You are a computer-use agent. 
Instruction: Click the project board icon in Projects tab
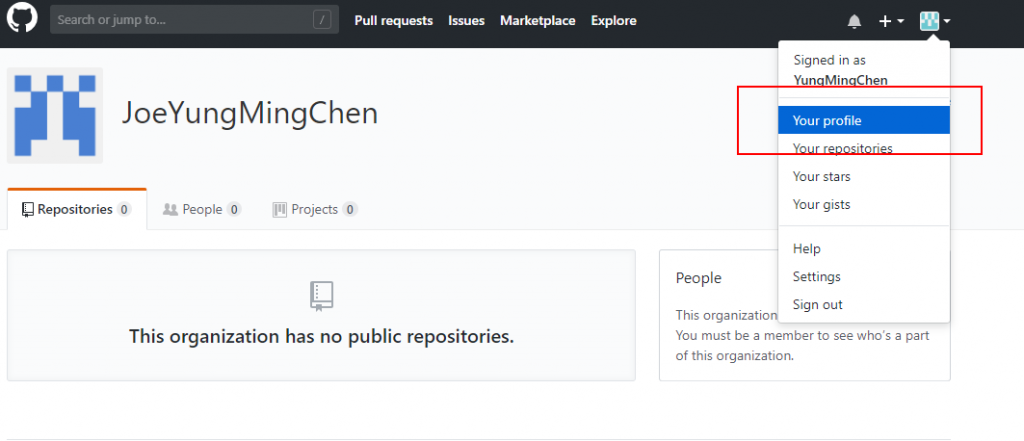tap(280, 210)
